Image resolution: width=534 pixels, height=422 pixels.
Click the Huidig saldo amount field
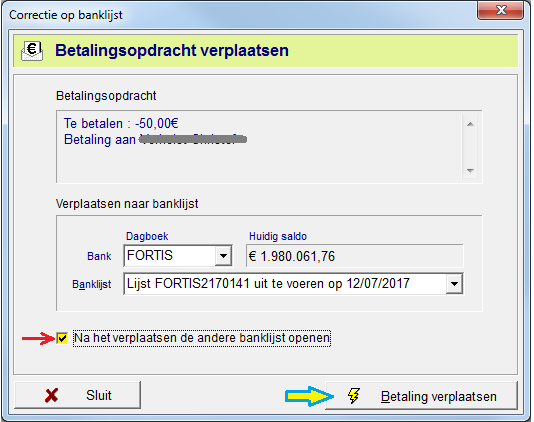[x=354, y=256]
